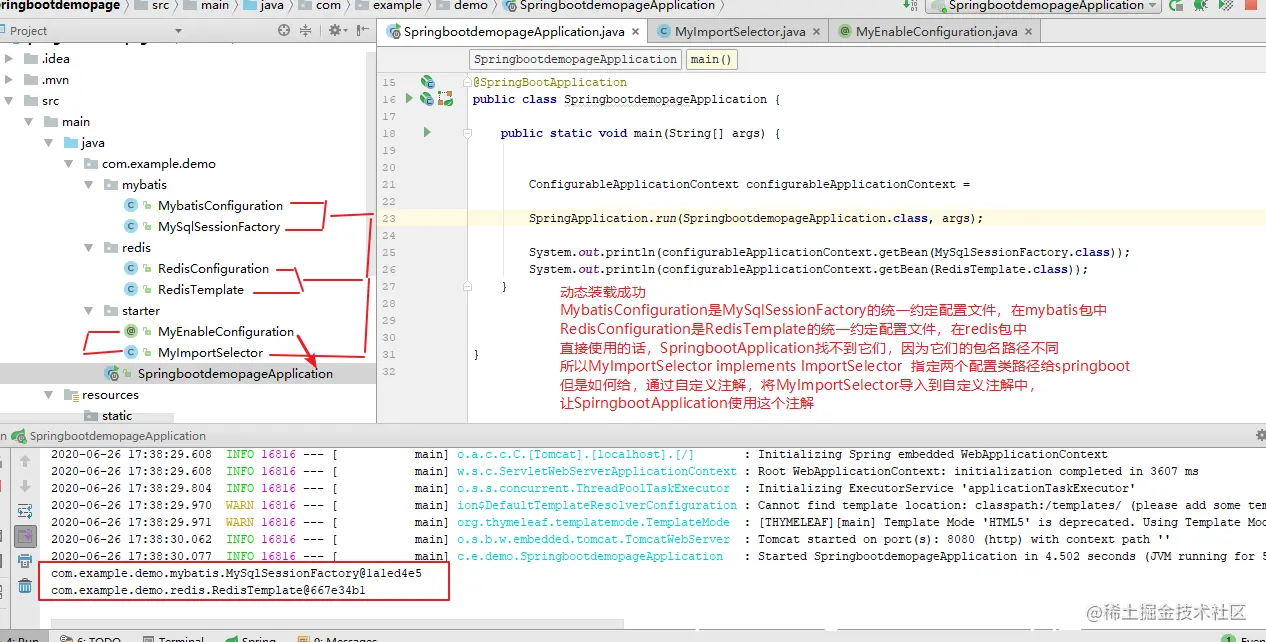Image resolution: width=1266 pixels, height=642 pixels.
Task: Click the src breadcrumb in navigation bar
Action: [x=161, y=6]
